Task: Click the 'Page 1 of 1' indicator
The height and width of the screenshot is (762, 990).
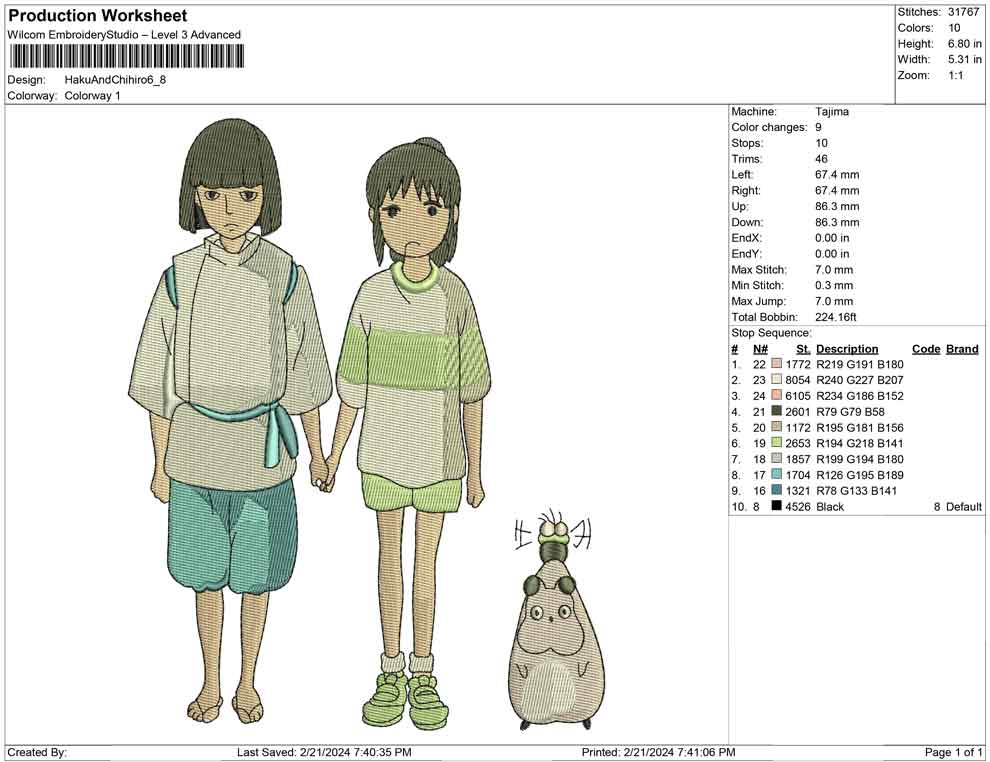Action: [x=953, y=752]
